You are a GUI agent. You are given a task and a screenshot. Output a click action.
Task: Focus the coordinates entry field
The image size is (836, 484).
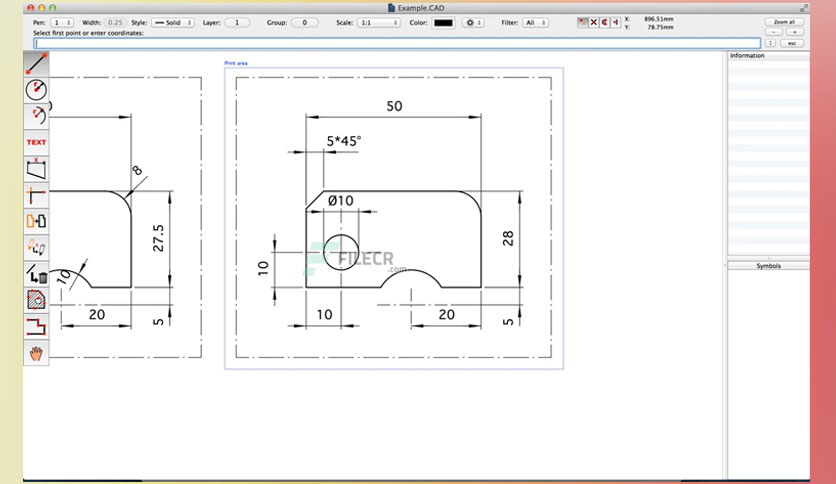point(397,43)
